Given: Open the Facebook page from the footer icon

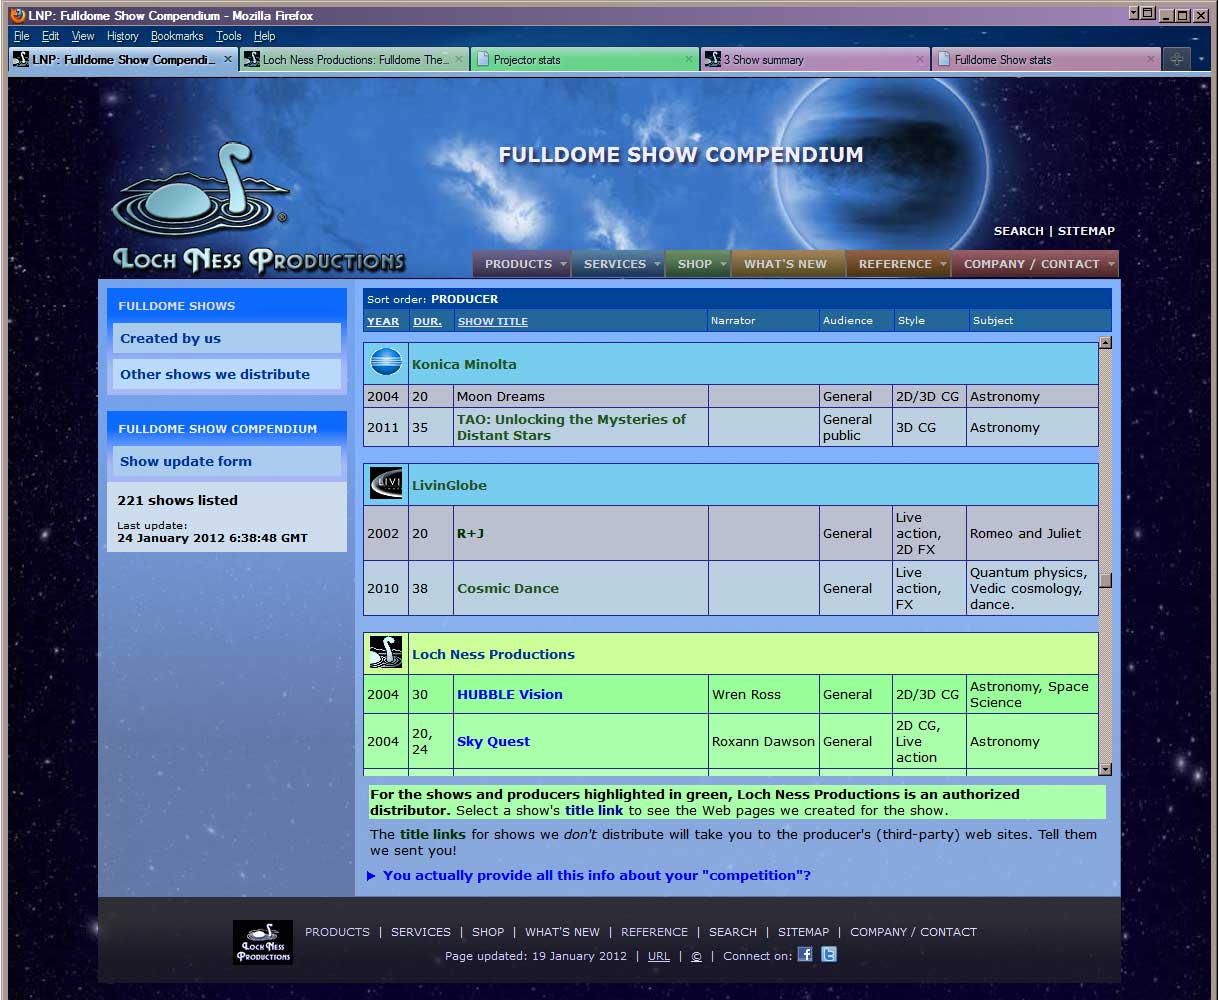Looking at the screenshot, I should pos(805,955).
